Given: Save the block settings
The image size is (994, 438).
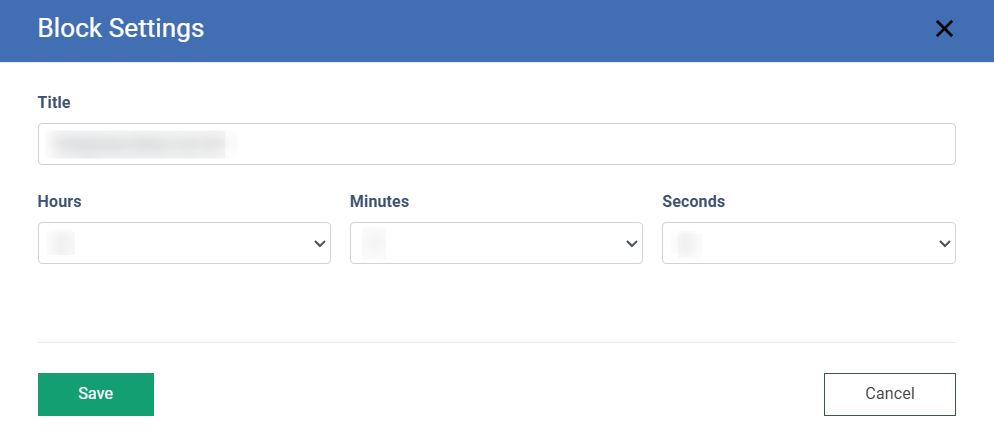Looking at the screenshot, I should (96, 394).
